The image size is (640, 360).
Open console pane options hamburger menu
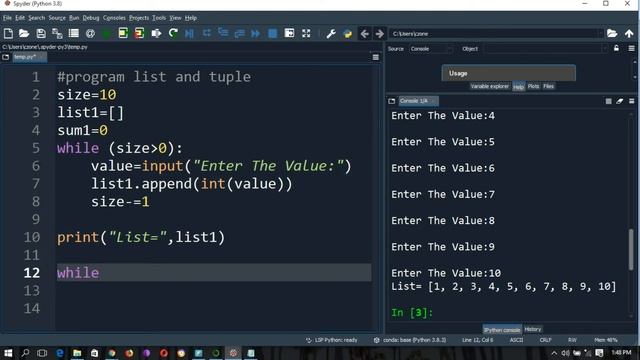pos(631,101)
